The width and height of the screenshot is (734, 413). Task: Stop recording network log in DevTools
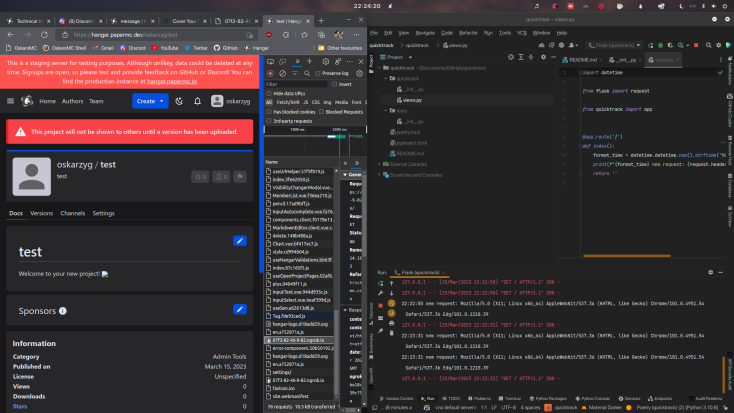270,74
